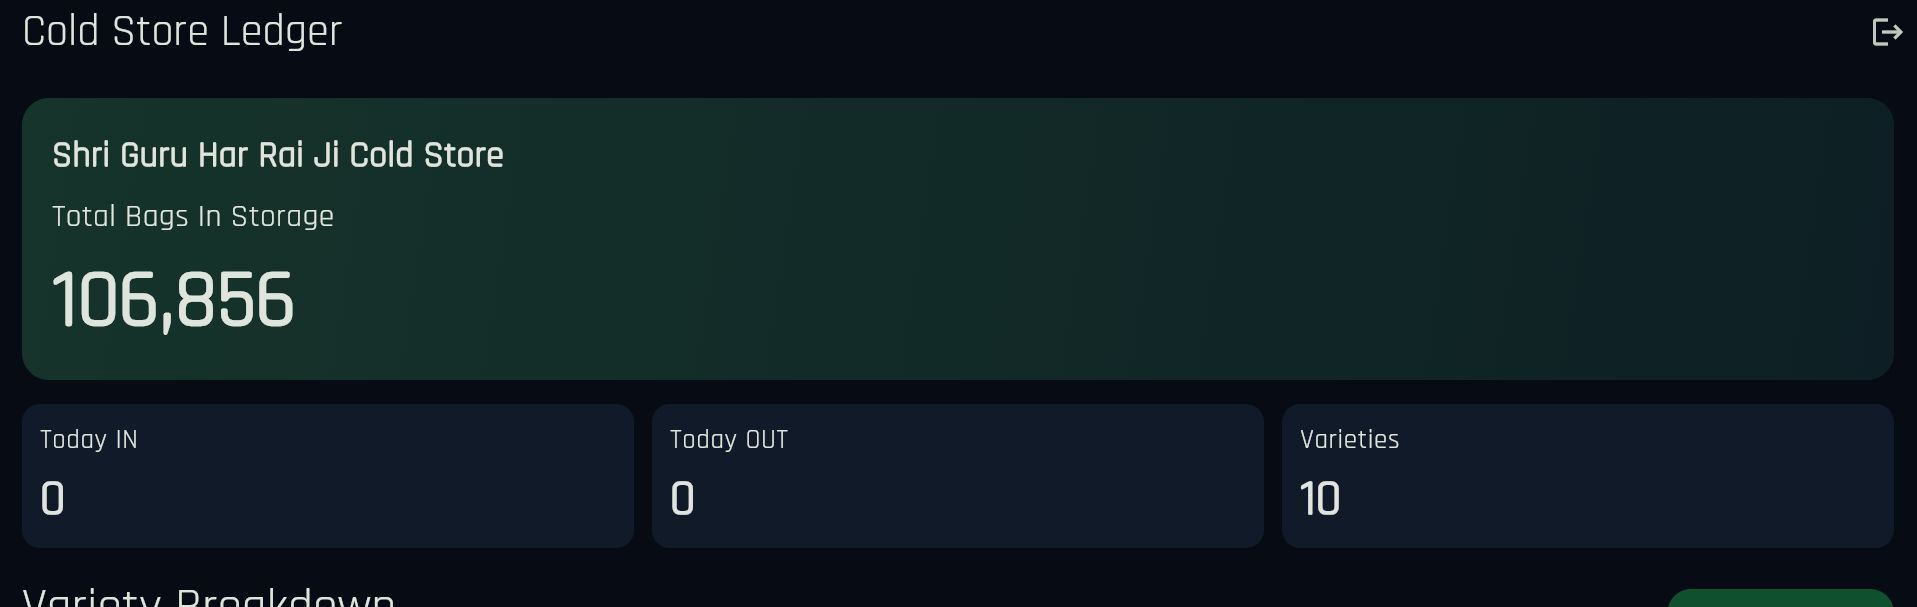Click the Today OUT count of zero
1917x607 pixels.
click(683, 498)
